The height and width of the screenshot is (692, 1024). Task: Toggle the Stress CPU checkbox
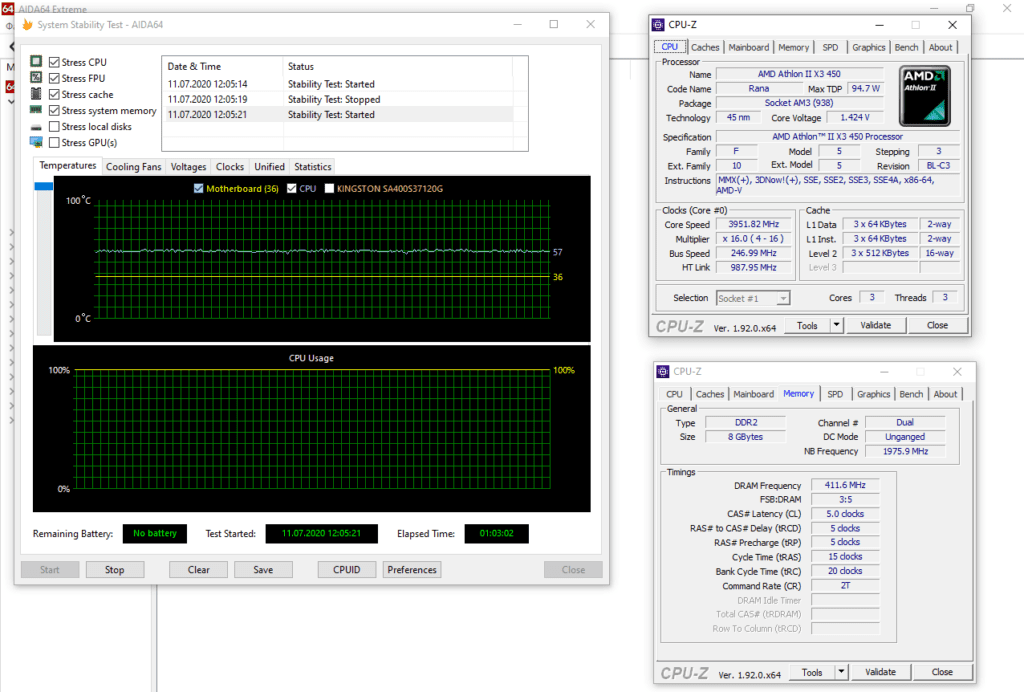[x=54, y=62]
